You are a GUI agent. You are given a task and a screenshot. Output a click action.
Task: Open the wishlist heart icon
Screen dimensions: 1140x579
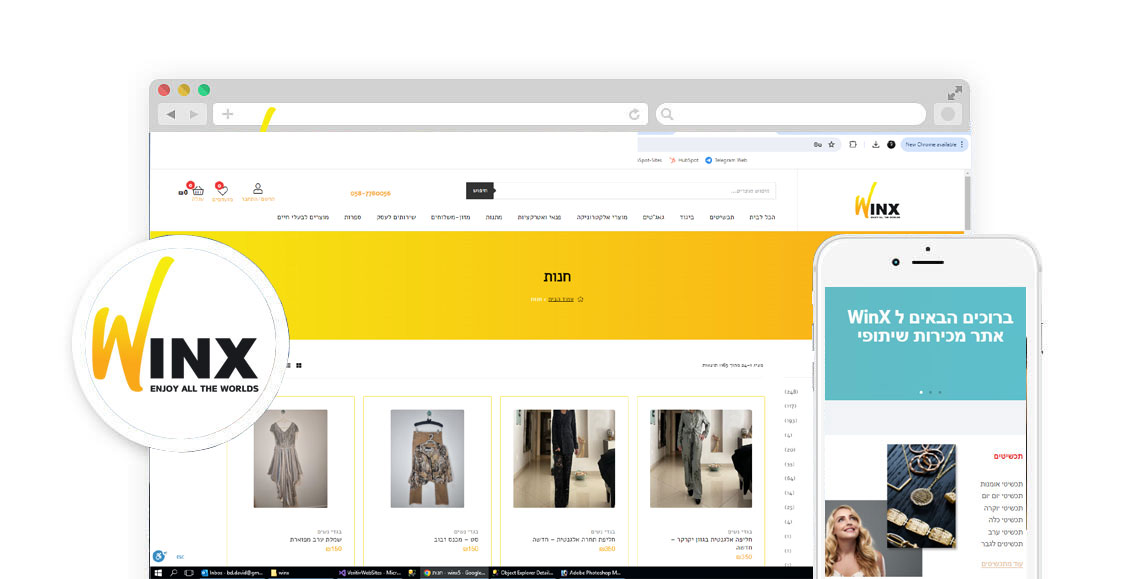(x=222, y=190)
